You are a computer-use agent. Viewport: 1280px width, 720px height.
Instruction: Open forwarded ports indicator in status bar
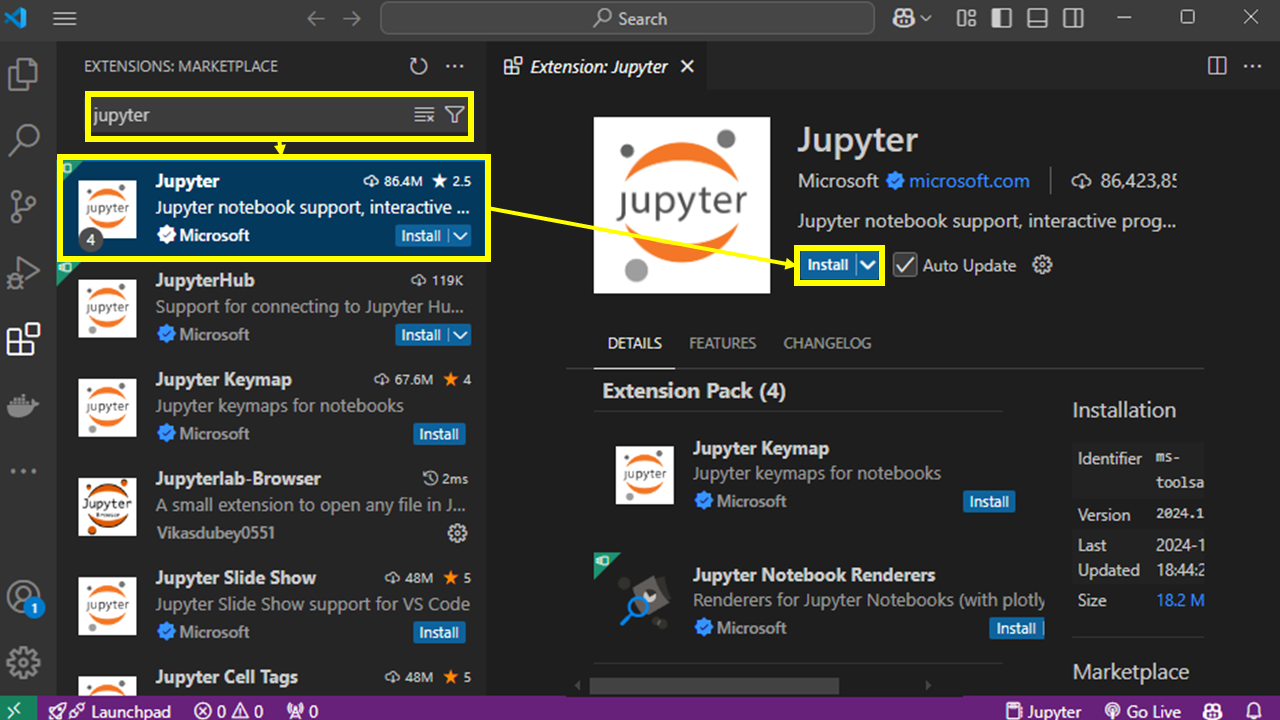(x=302, y=711)
